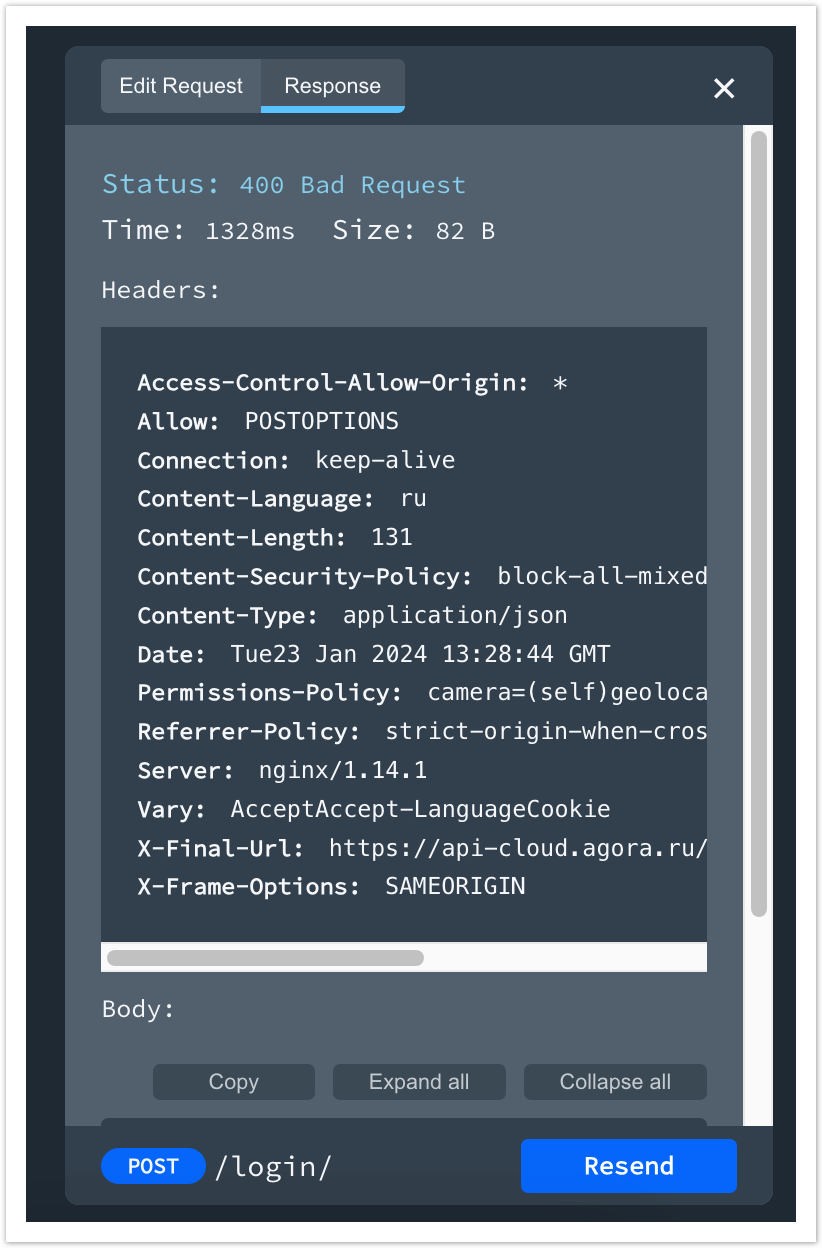Click the Content-Type application/json header
This screenshot has height=1248, width=822.
352,615
